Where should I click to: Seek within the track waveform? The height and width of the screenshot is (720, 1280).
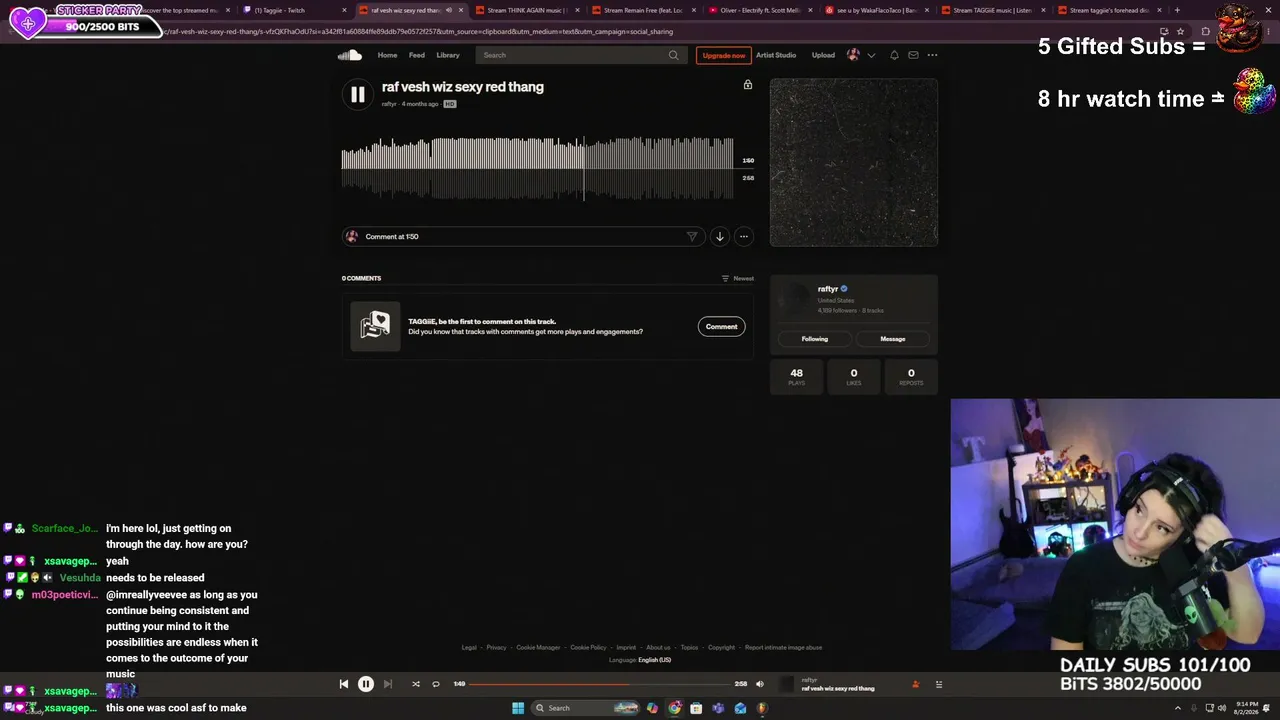(x=538, y=168)
